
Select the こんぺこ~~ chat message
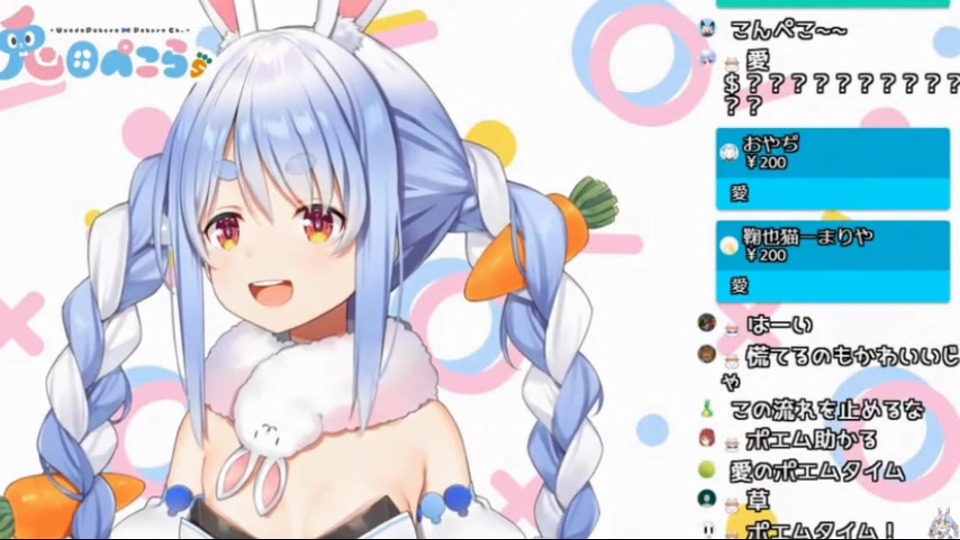tap(789, 29)
